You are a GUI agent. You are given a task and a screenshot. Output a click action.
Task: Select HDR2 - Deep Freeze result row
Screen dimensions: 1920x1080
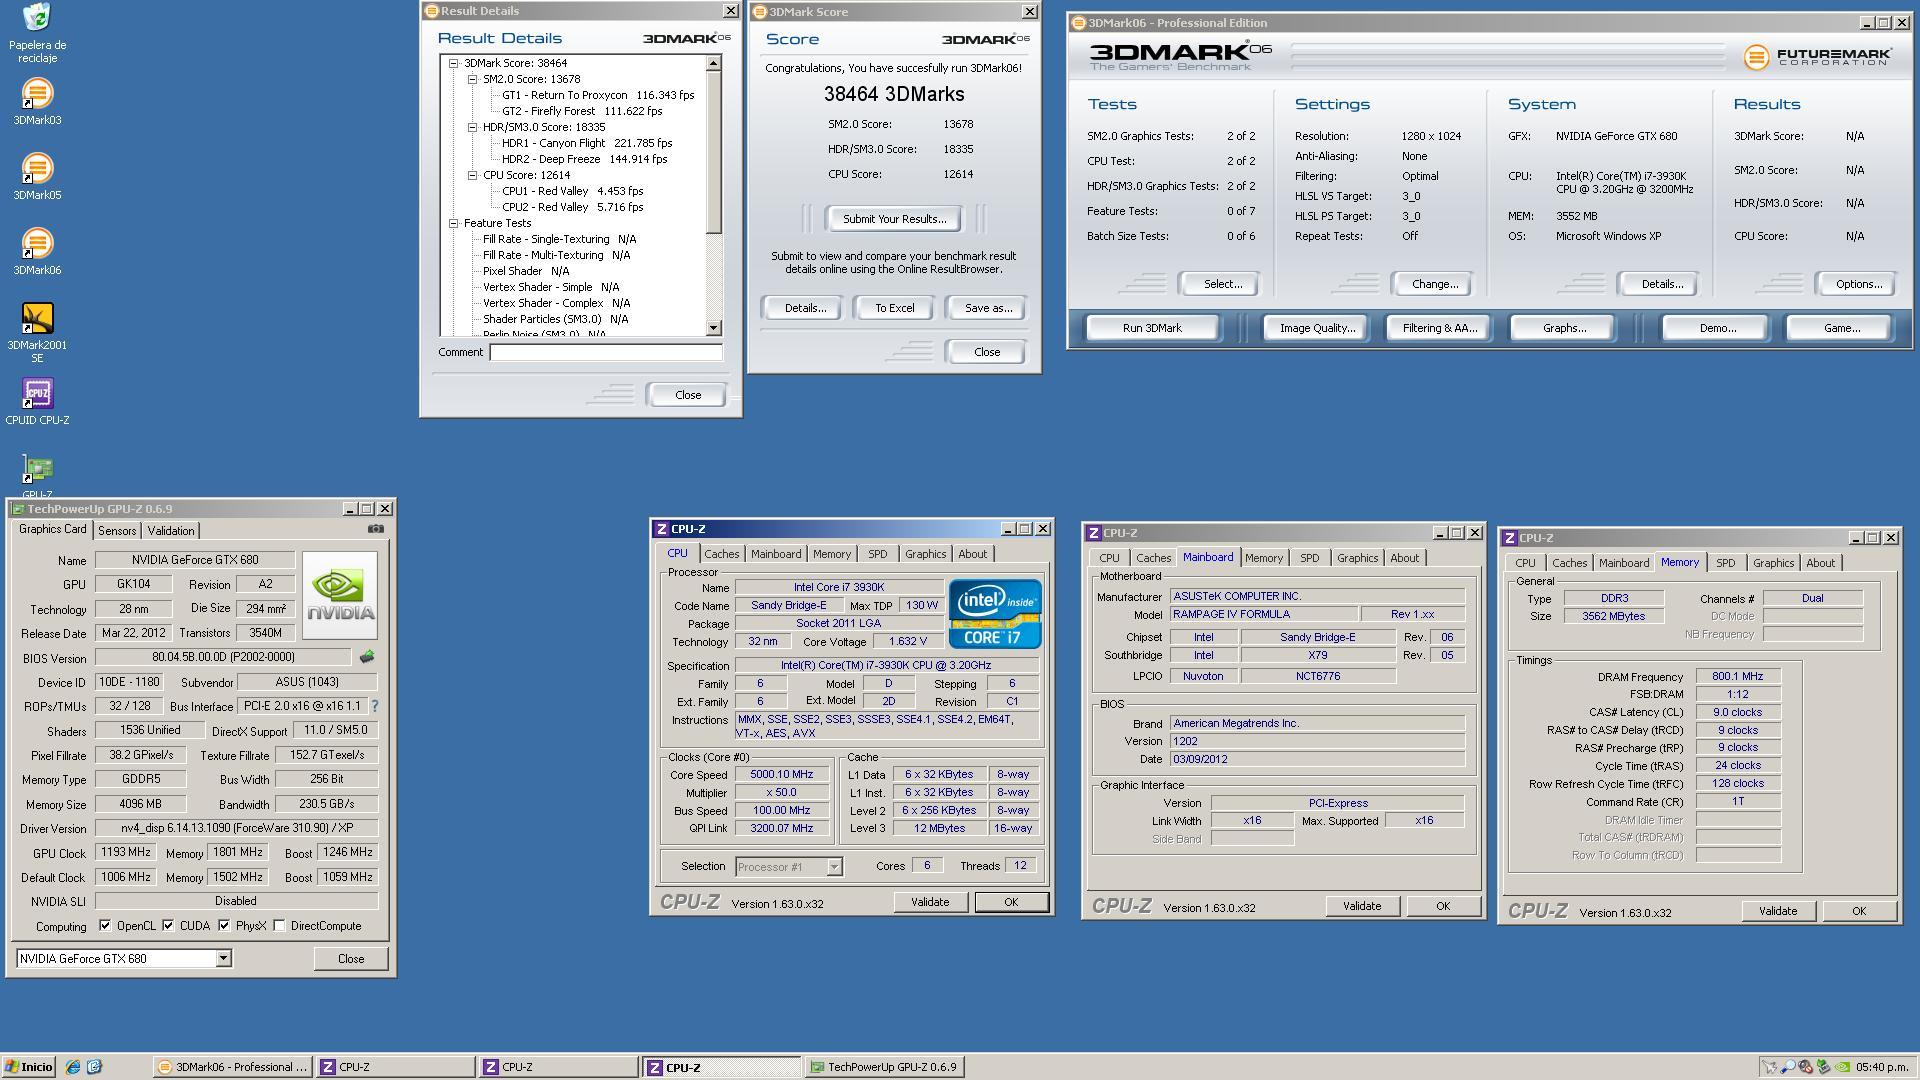[584, 159]
